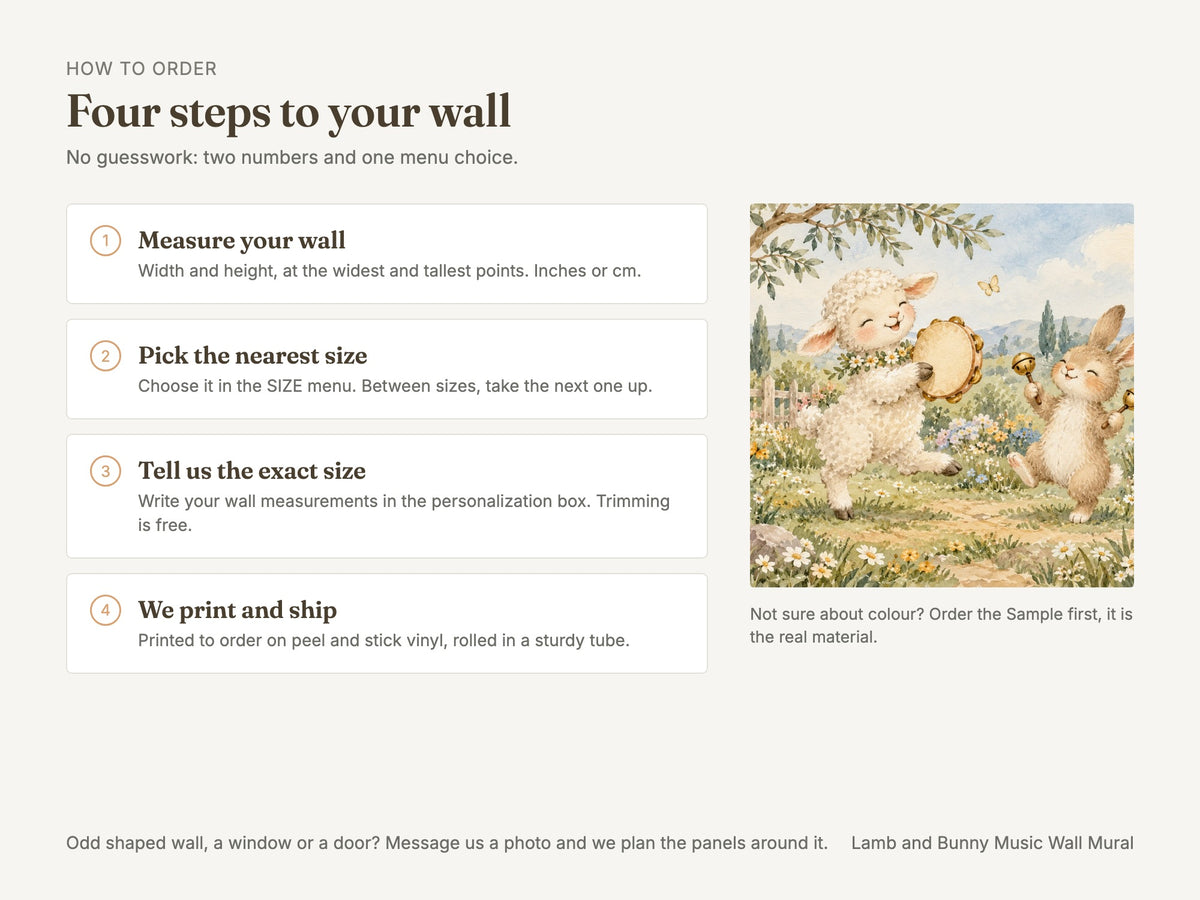Click the "HOW TO ORDER" label
This screenshot has height=900, width=1200.
pos(141,69)
